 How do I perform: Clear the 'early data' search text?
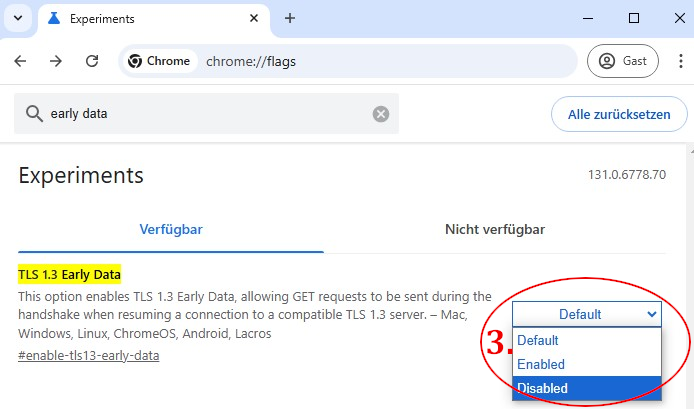(x=381, y=114)
